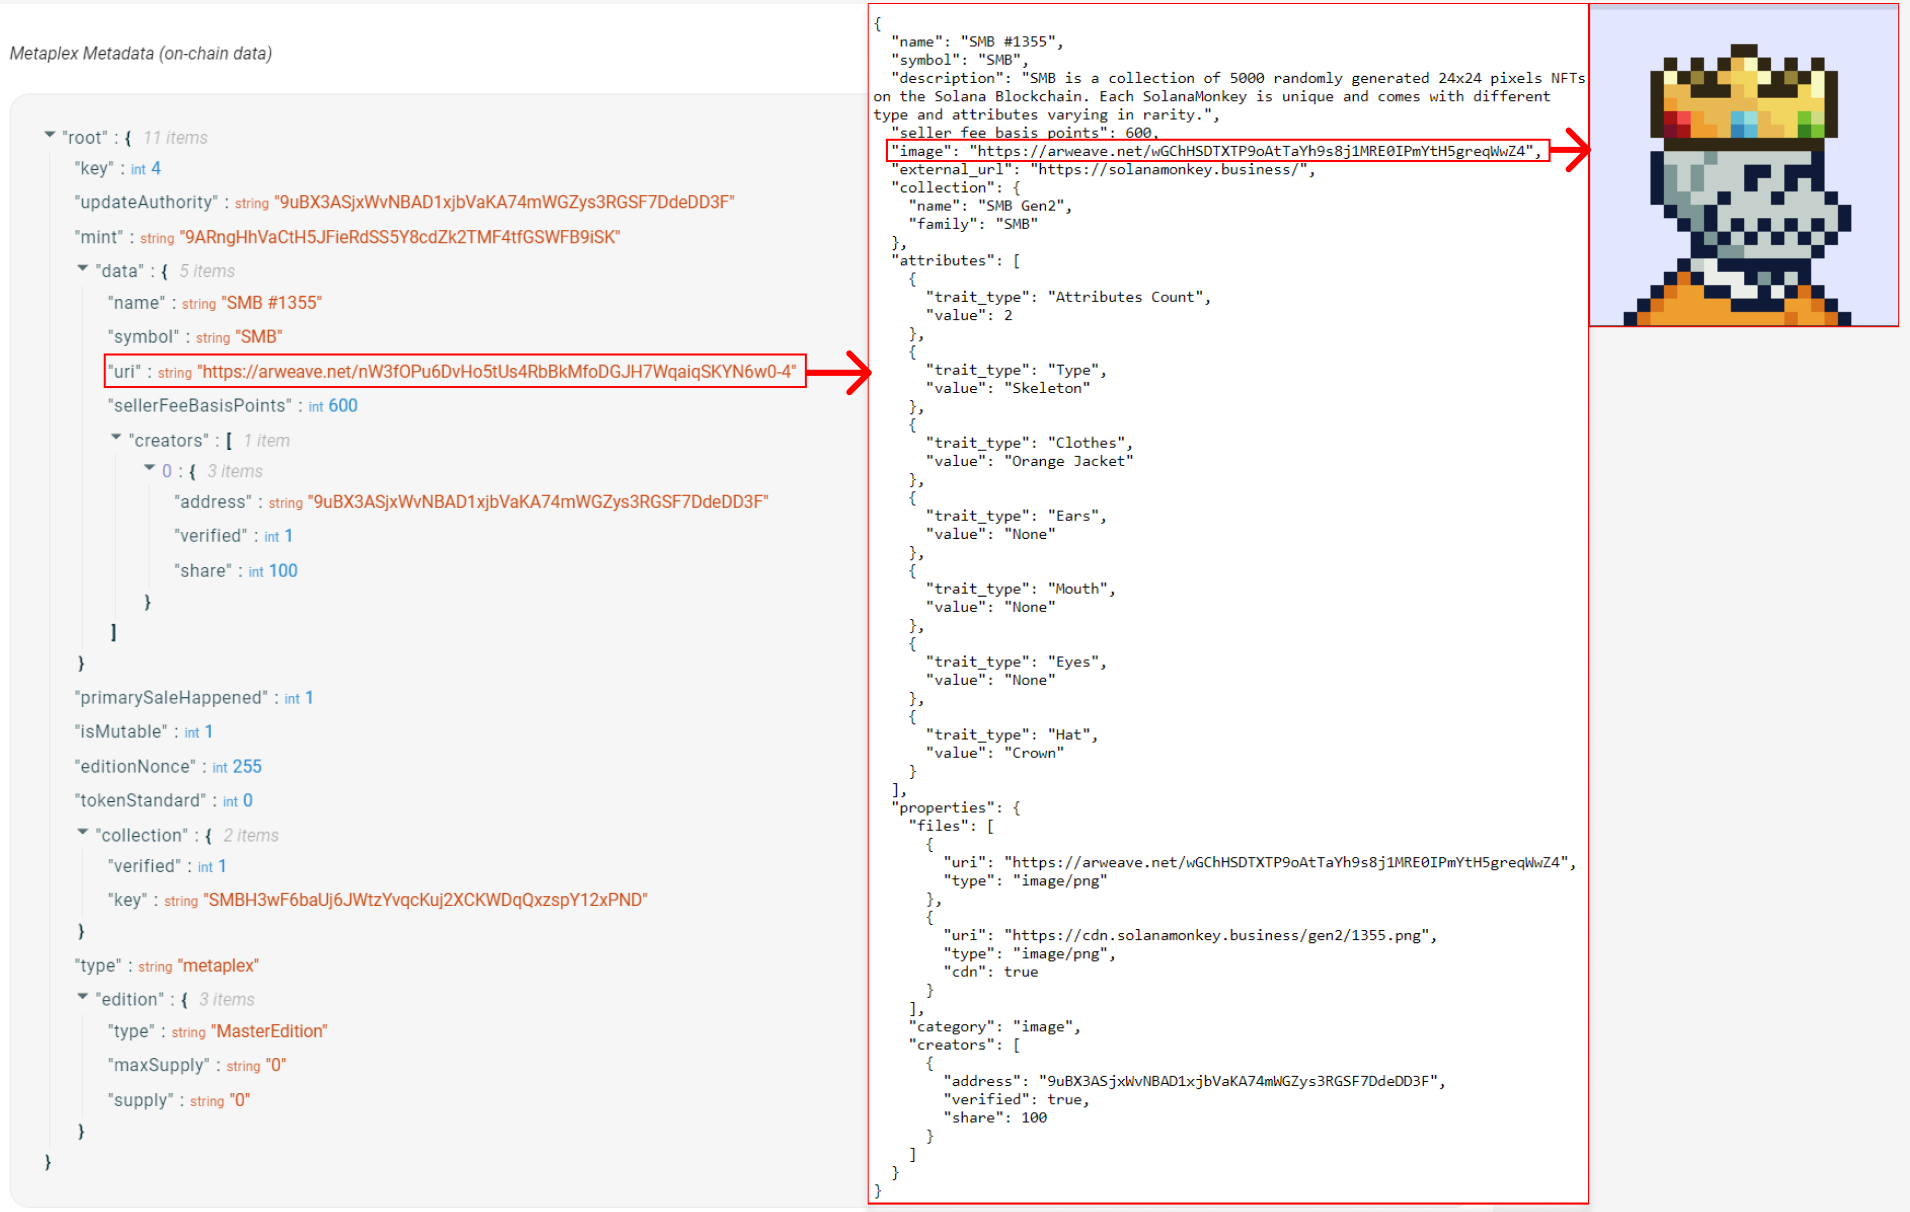
Task: Click the red arrow beside the uri field
Action: pyautogui.click(x=839, y=373)
